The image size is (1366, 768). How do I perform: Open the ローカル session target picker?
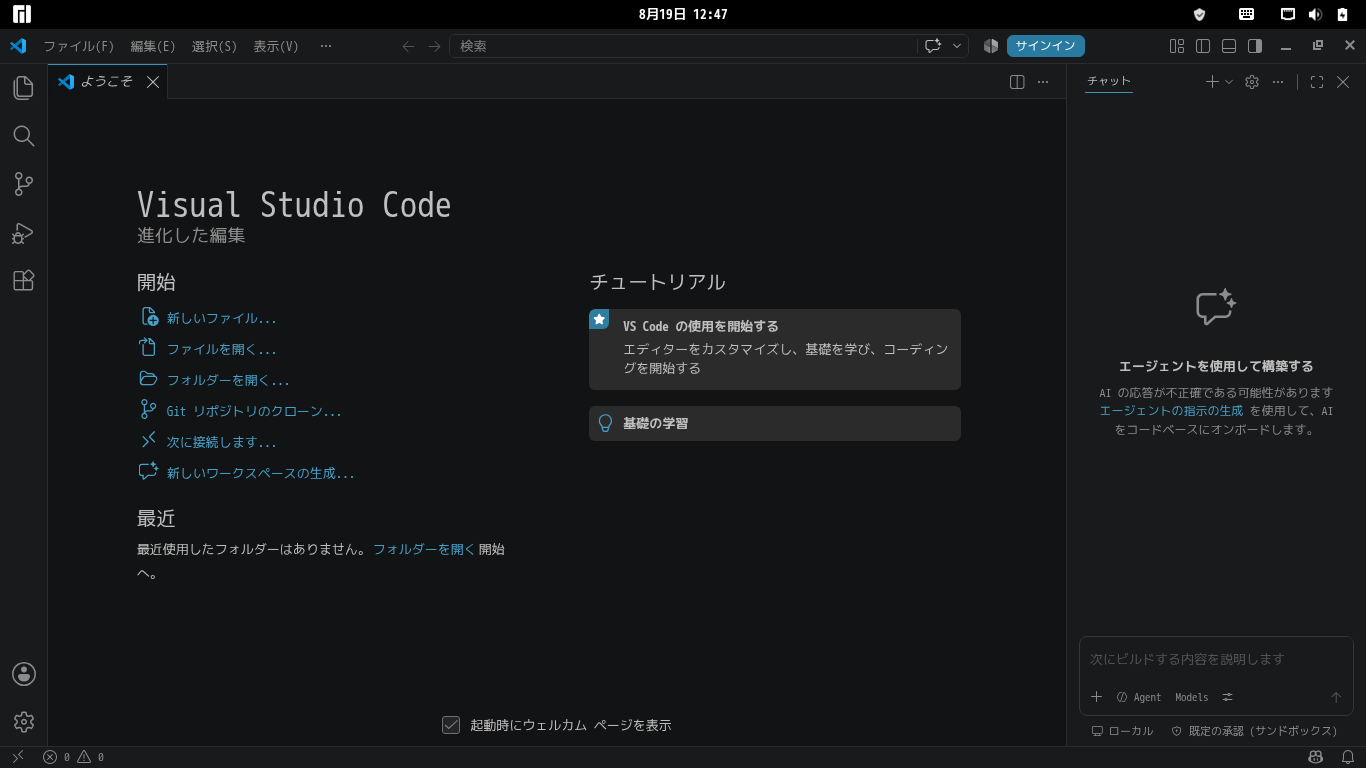tap(1122, 731)
